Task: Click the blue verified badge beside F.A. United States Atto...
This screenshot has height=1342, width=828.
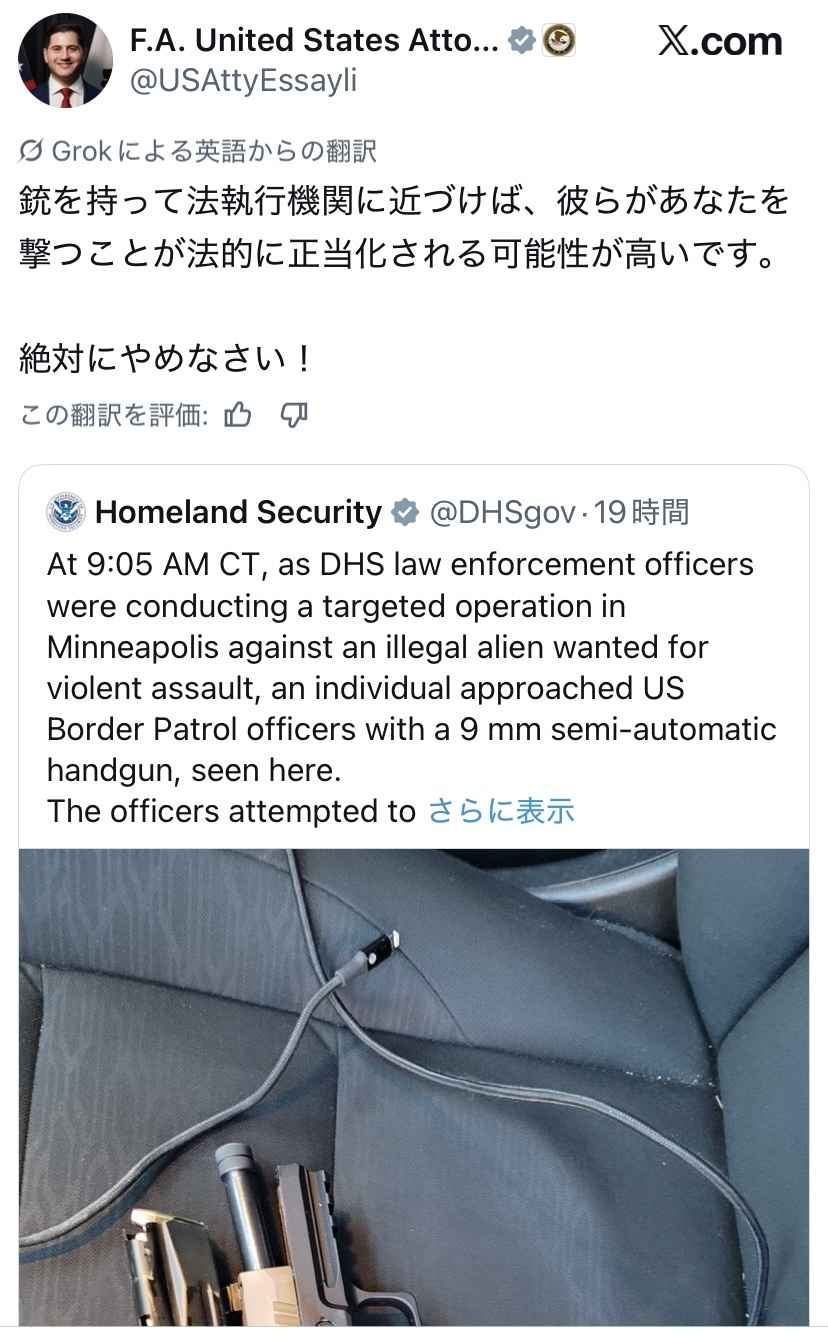Action: coord(521,41)
